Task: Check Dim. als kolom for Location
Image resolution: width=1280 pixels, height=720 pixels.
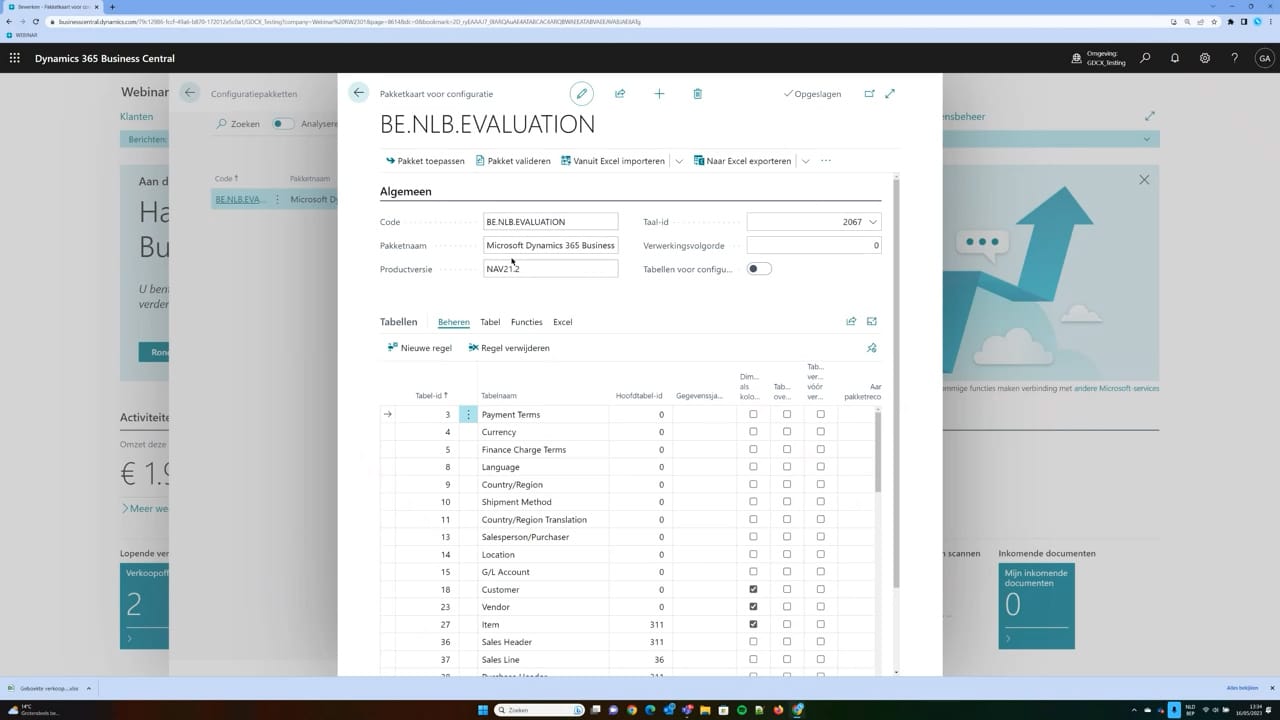Action: 753,555
